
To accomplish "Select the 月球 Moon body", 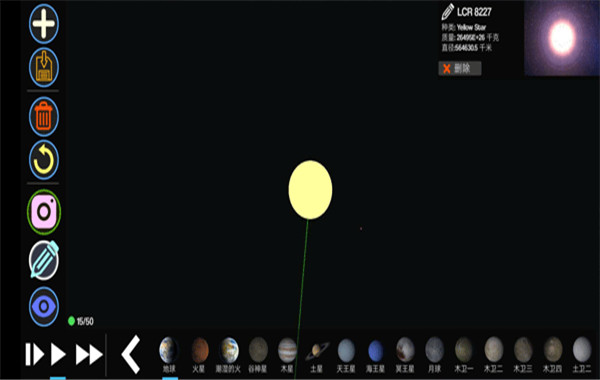I will pyautogui.click(x=434, y=355).
